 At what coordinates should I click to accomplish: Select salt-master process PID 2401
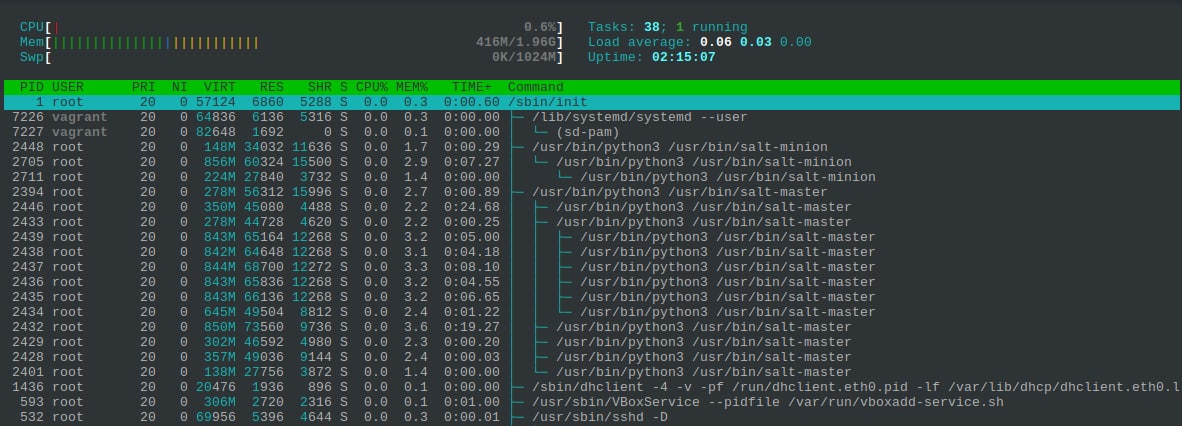point(591,372)
